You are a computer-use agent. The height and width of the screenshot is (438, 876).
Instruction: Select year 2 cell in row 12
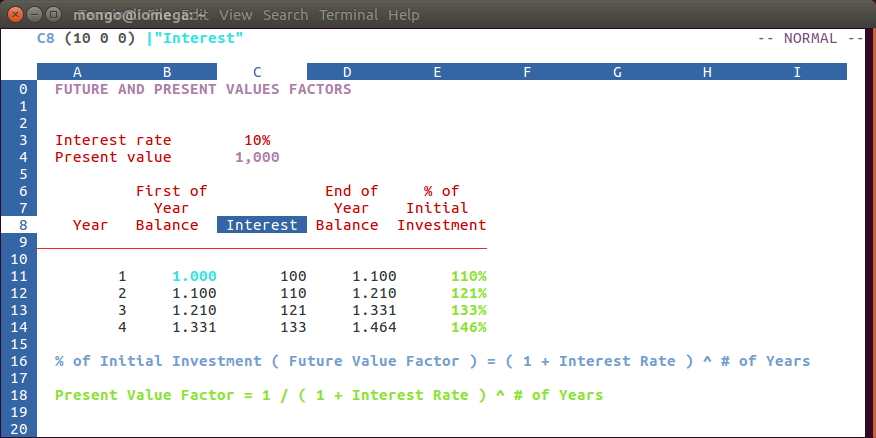pos(122,293)
